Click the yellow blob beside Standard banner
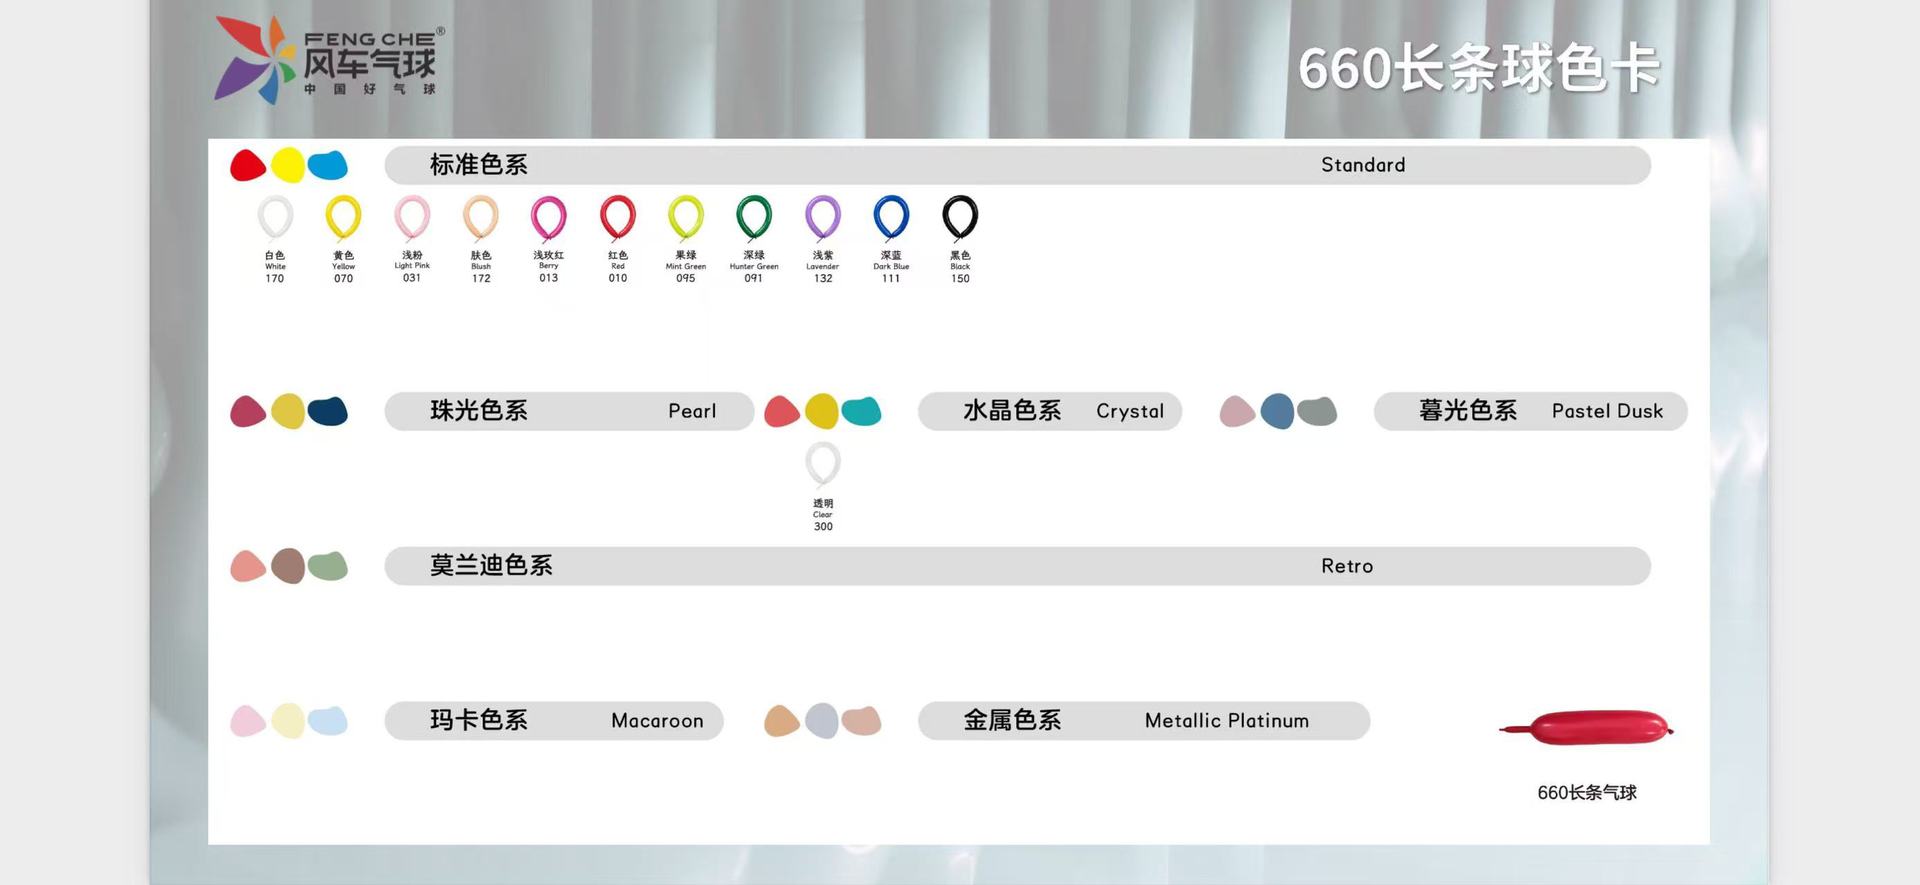Image resolution: width=1920 pixels, height=885 pixels. click(x=288, y=165)
